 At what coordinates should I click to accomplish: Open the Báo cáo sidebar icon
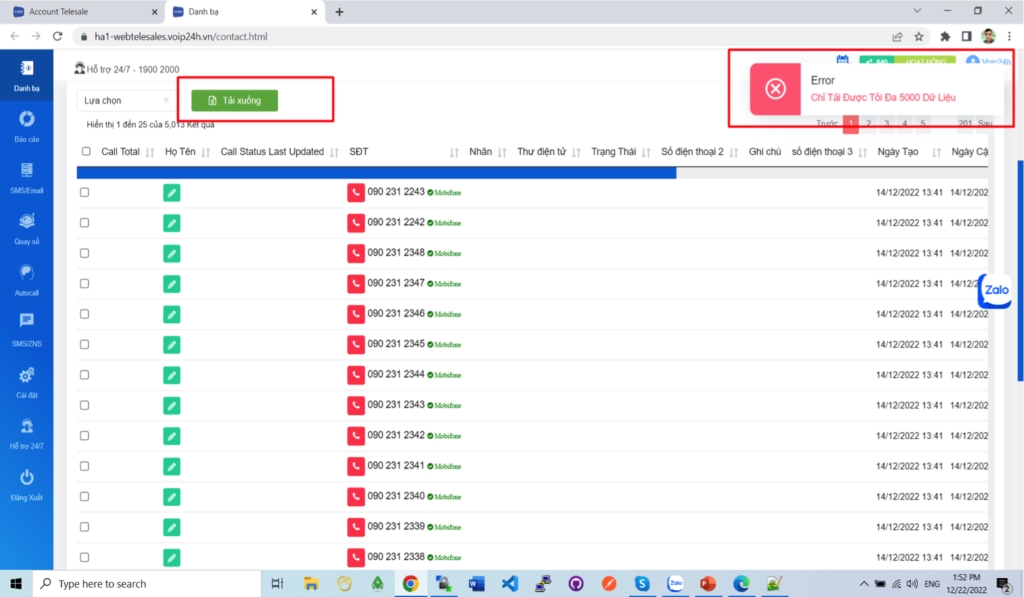(27, 120)
